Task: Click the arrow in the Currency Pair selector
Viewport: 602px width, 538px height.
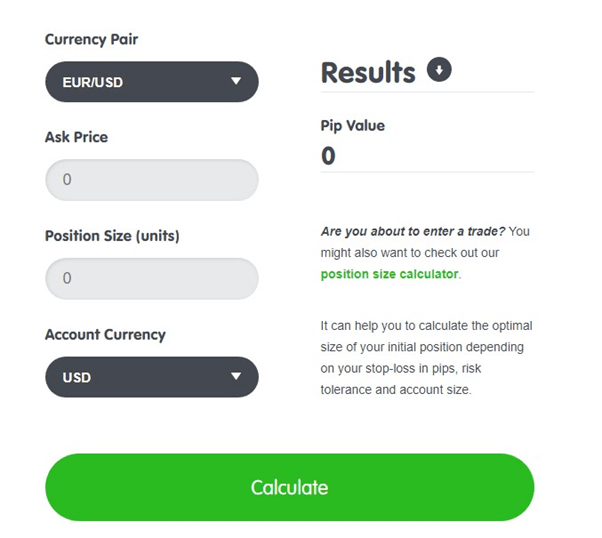Action: (x=236, y=81)
